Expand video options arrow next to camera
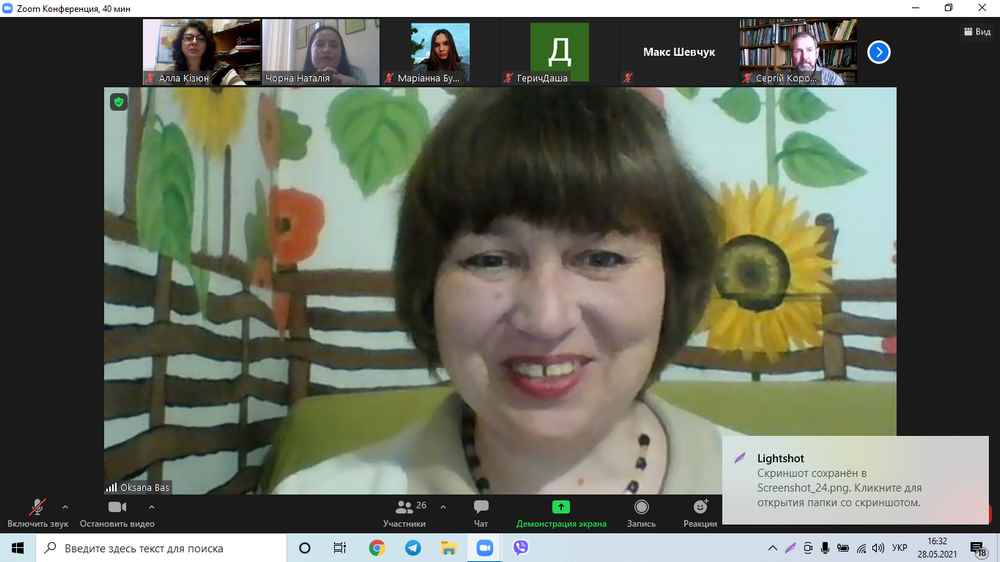 coord(151,507)
